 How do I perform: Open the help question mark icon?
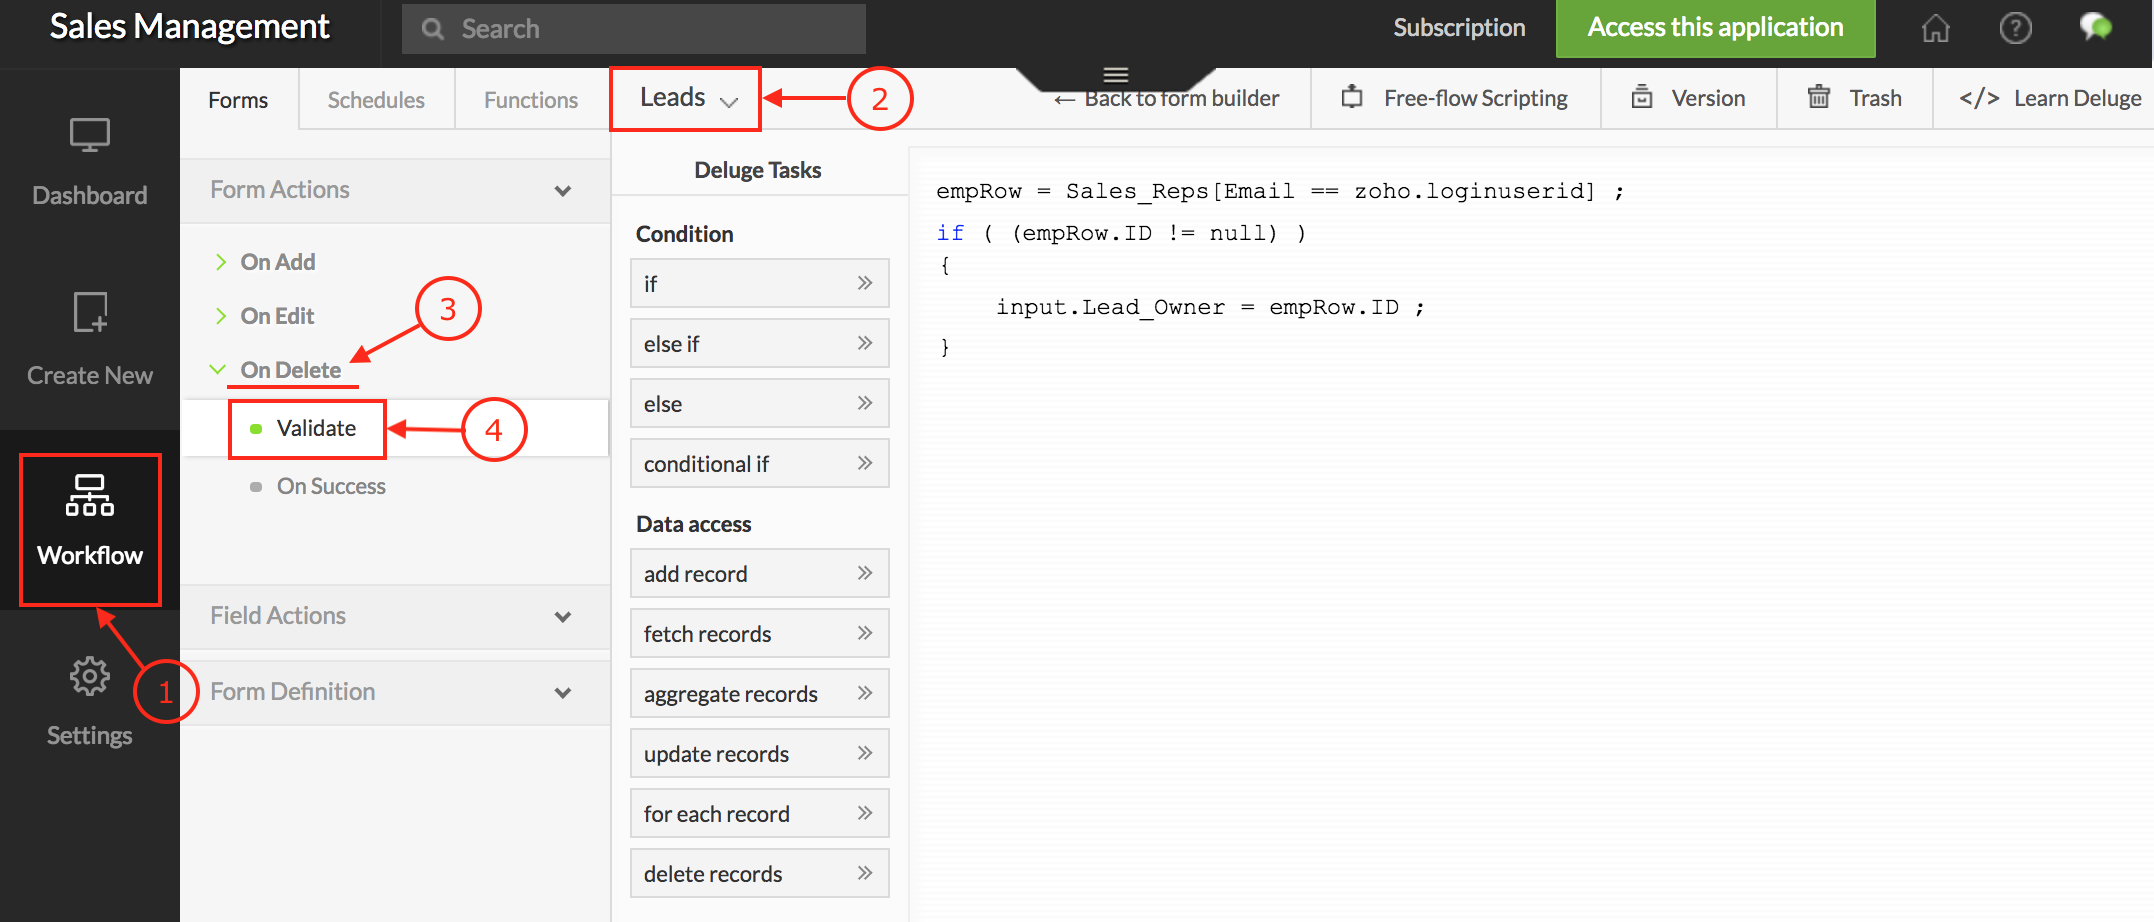pyautogui.click(x=2015, y=28)
